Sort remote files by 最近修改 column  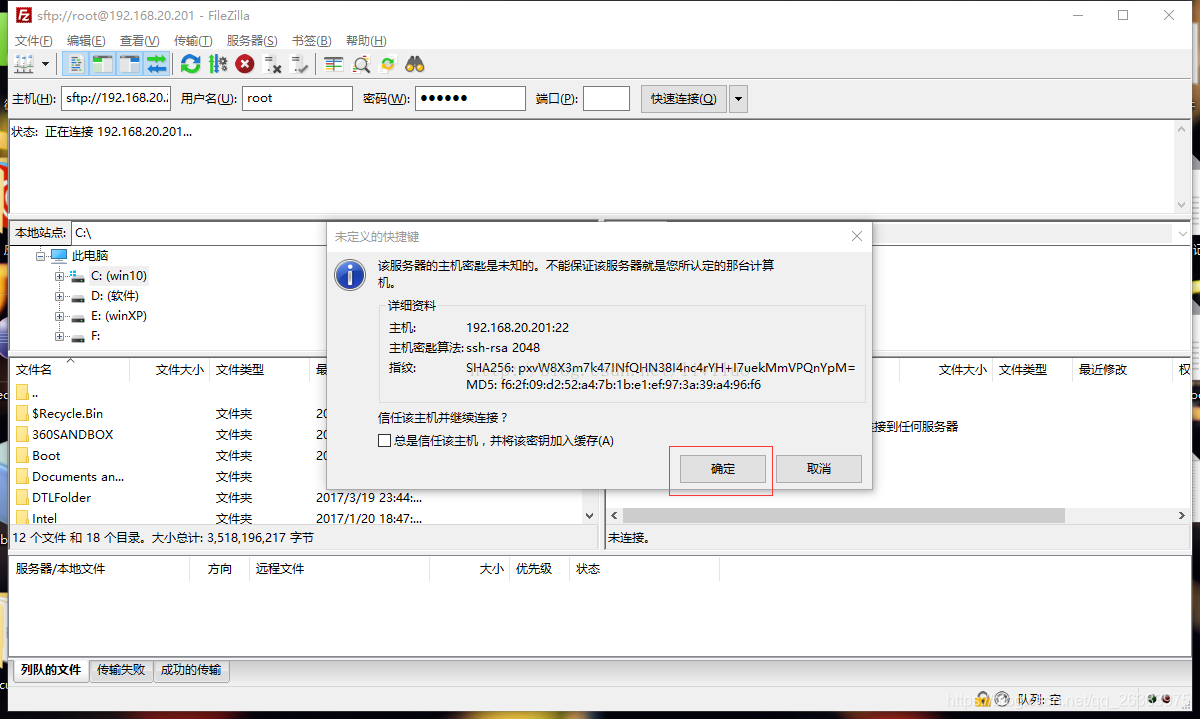(x=1121, y=370)
